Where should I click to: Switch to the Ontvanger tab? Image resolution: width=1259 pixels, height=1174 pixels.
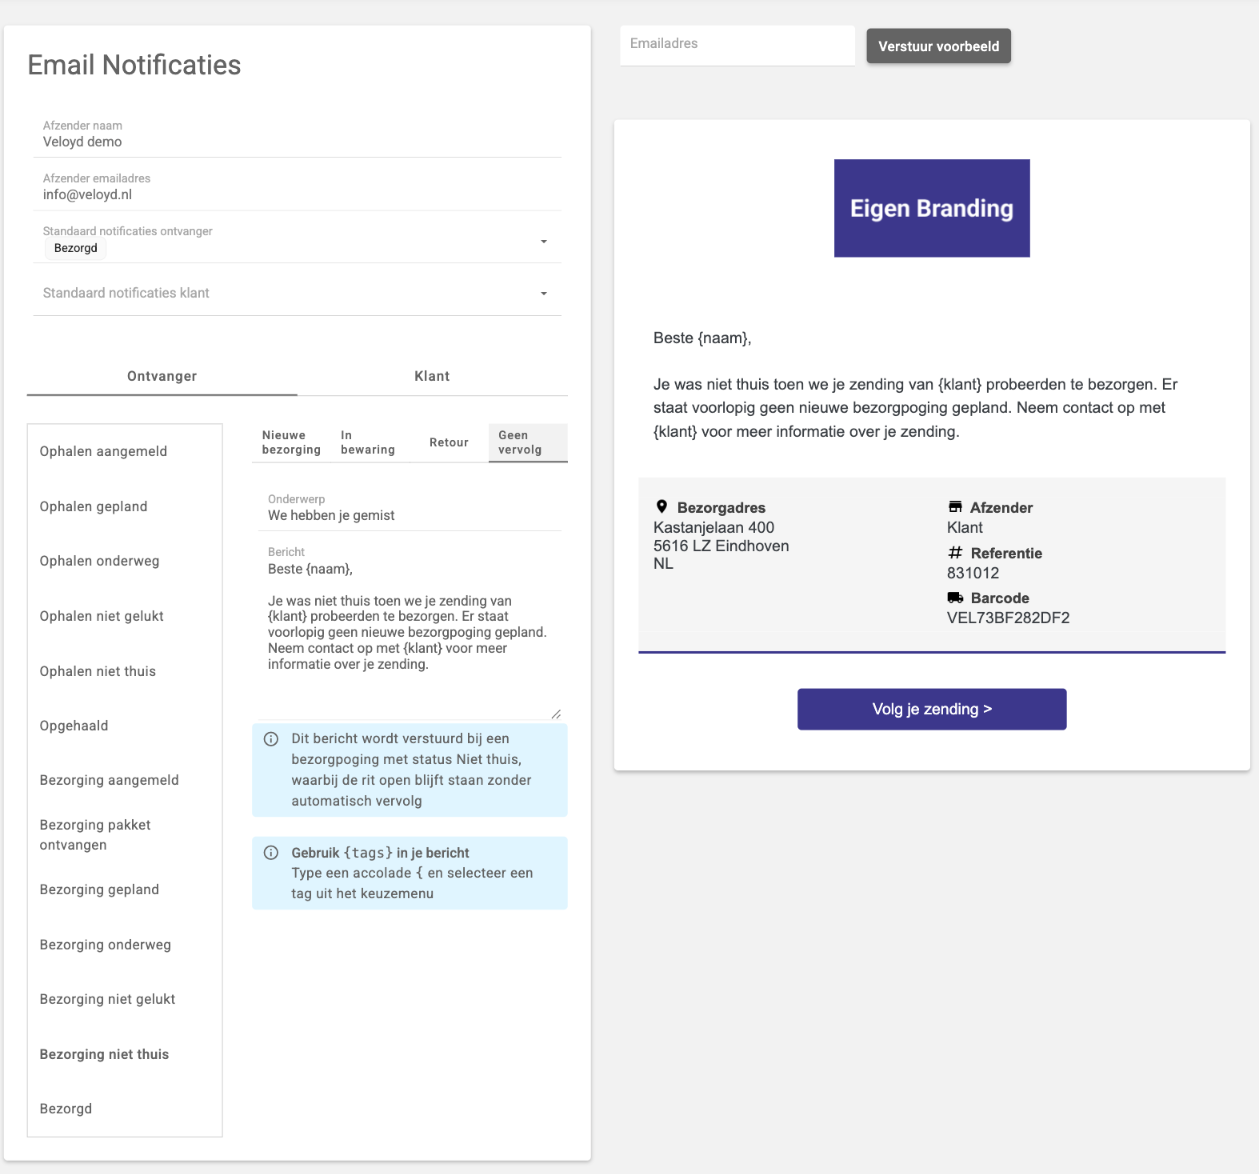pos(162,376)
